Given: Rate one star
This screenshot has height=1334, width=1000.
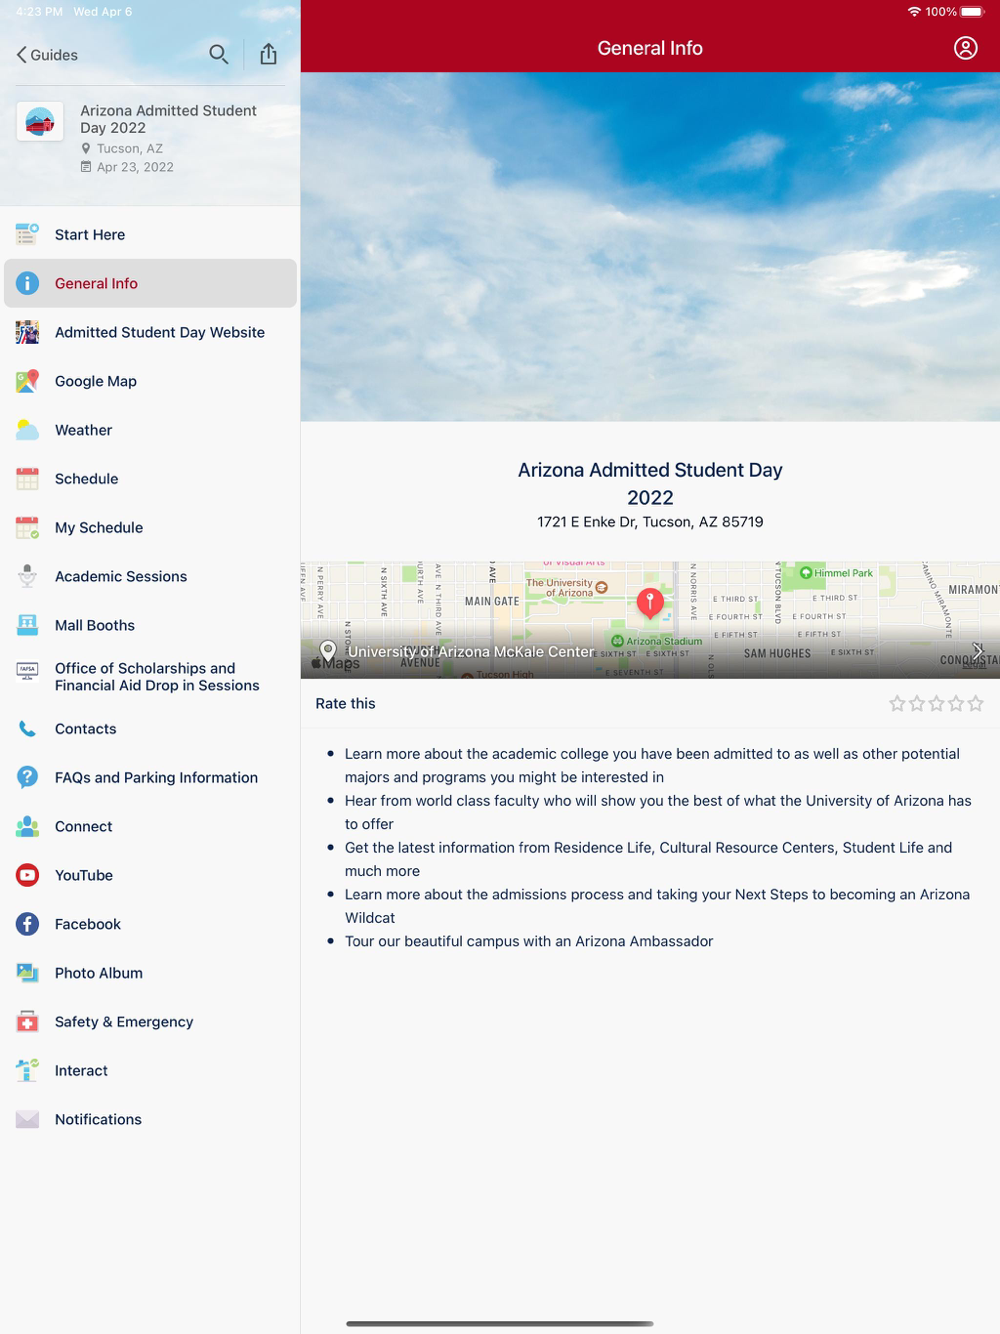Looking at the screenshot, I should (x=897, y=704).
